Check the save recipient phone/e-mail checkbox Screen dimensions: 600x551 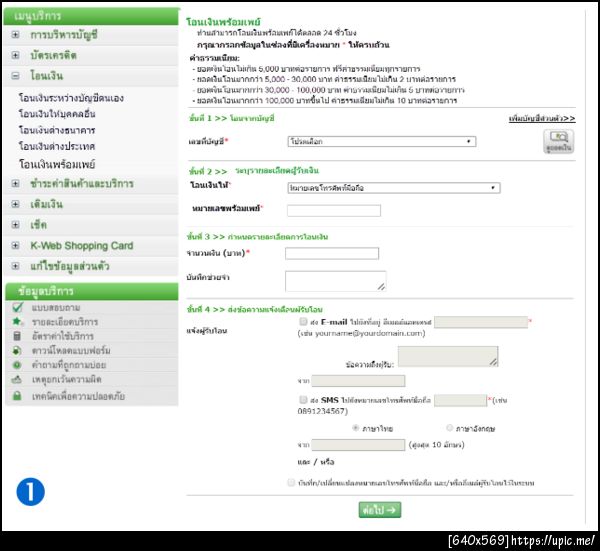click(291, 482)
